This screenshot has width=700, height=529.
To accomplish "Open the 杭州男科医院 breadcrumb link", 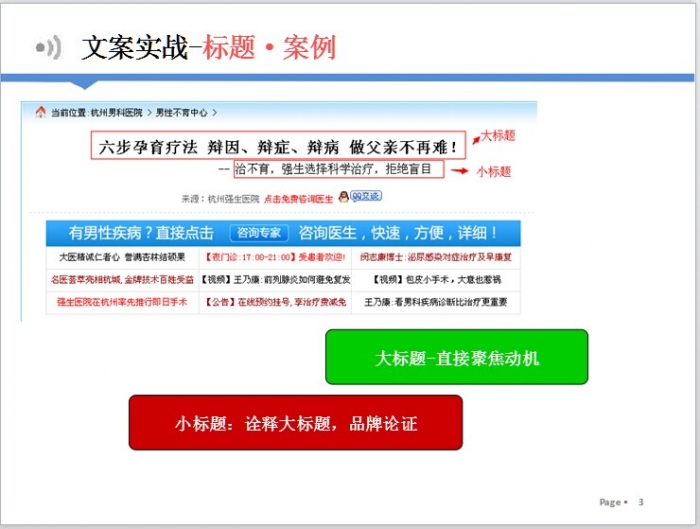I will [116, 113].
